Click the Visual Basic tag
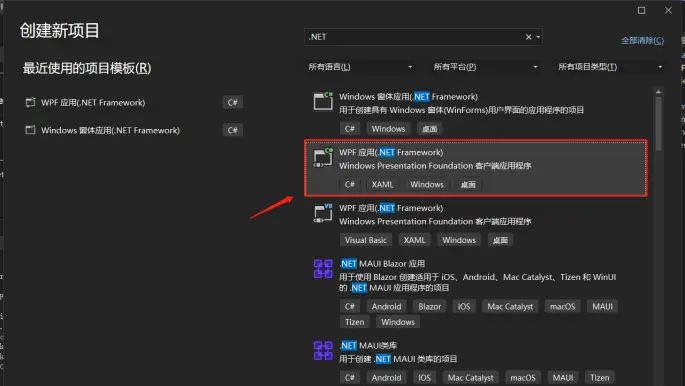 (366, 240)
